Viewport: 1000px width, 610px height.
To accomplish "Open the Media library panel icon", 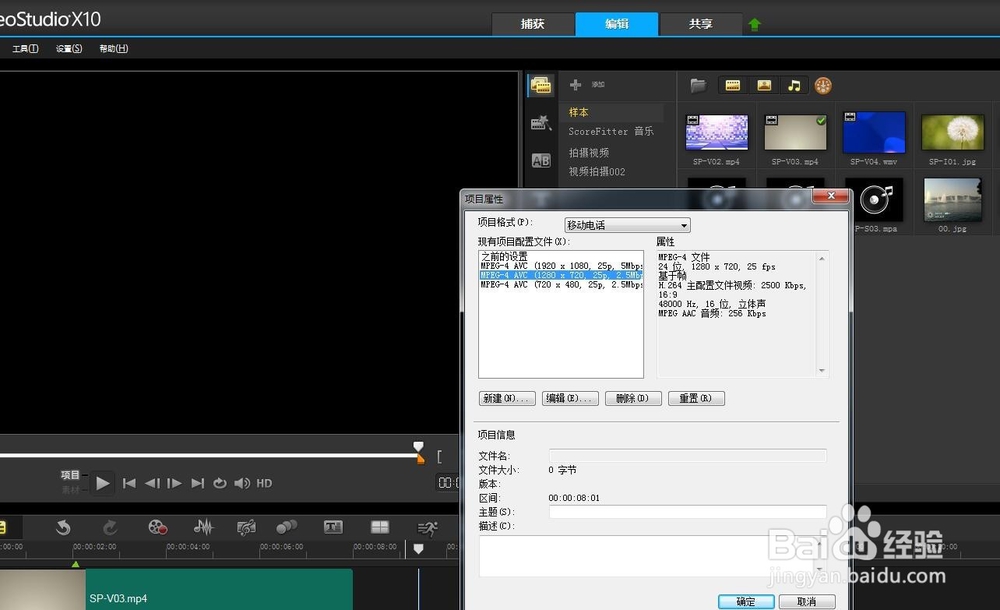I will pyautogui.click(x=541, y=86).
